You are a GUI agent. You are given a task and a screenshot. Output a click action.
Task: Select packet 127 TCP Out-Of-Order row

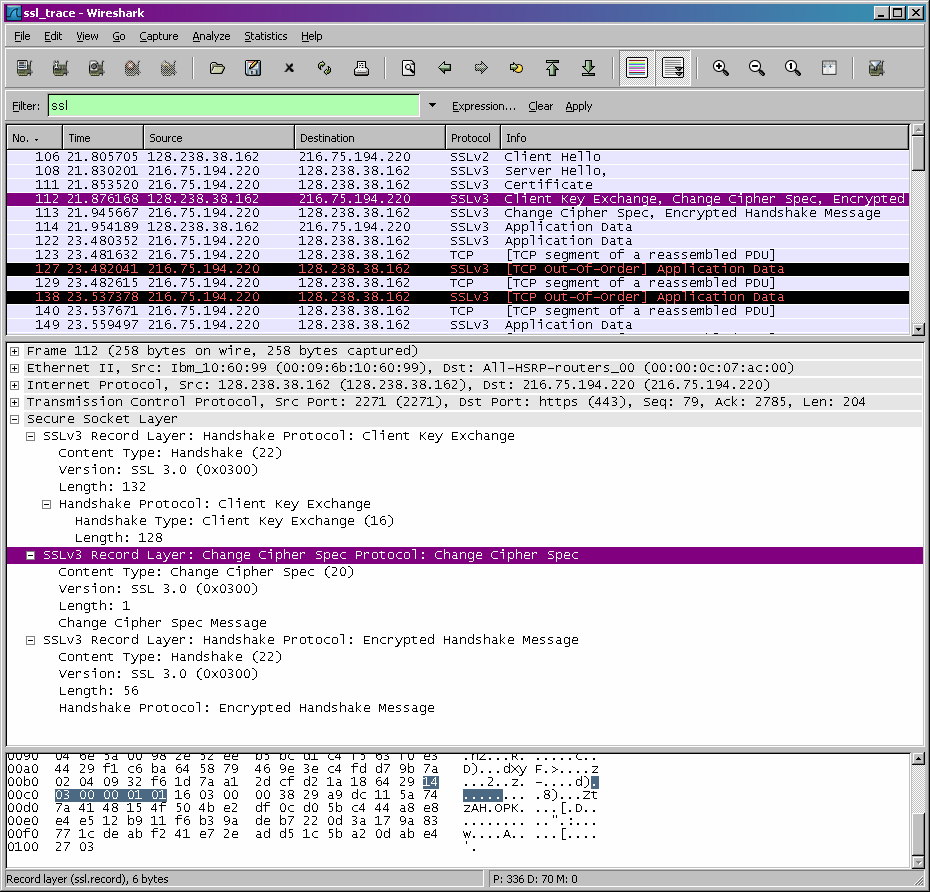point(457,269)
